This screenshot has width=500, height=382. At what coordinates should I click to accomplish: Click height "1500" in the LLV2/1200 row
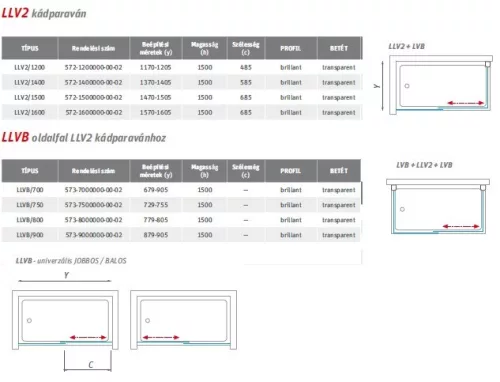click(205, 67)
